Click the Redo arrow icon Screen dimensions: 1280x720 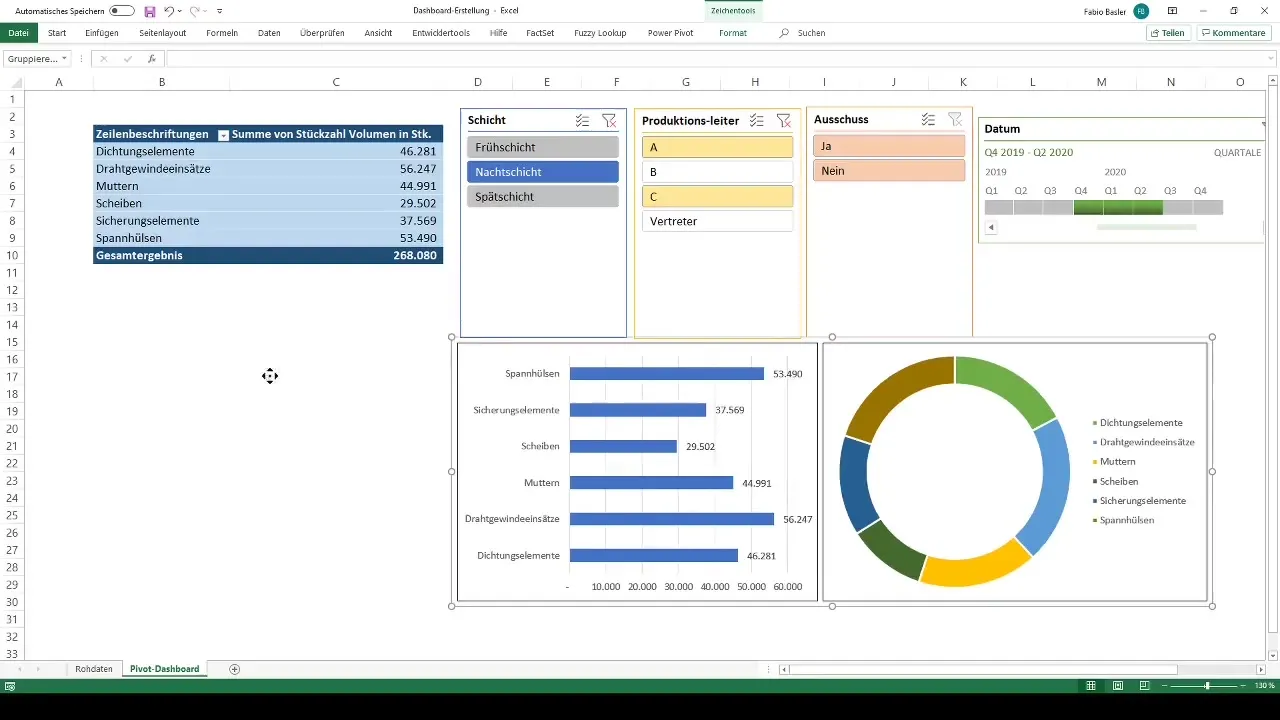click(x=195, y=11)
